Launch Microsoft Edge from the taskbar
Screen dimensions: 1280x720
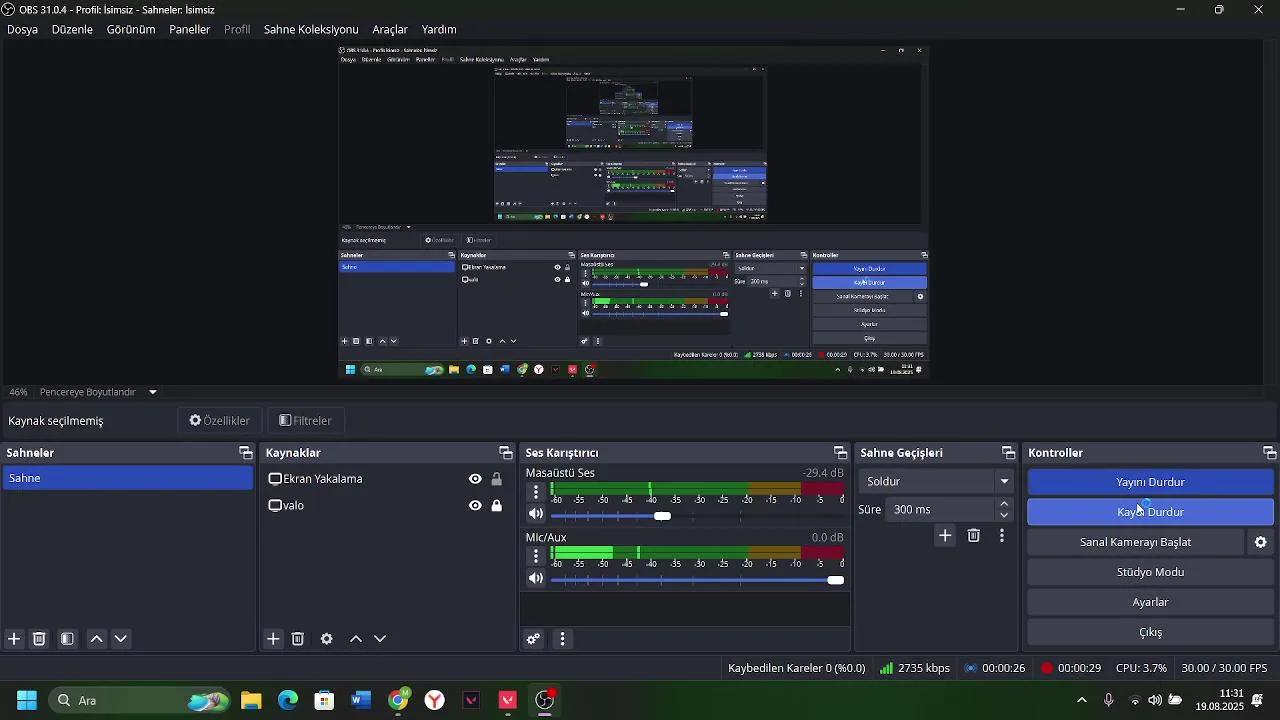point(288,700)
